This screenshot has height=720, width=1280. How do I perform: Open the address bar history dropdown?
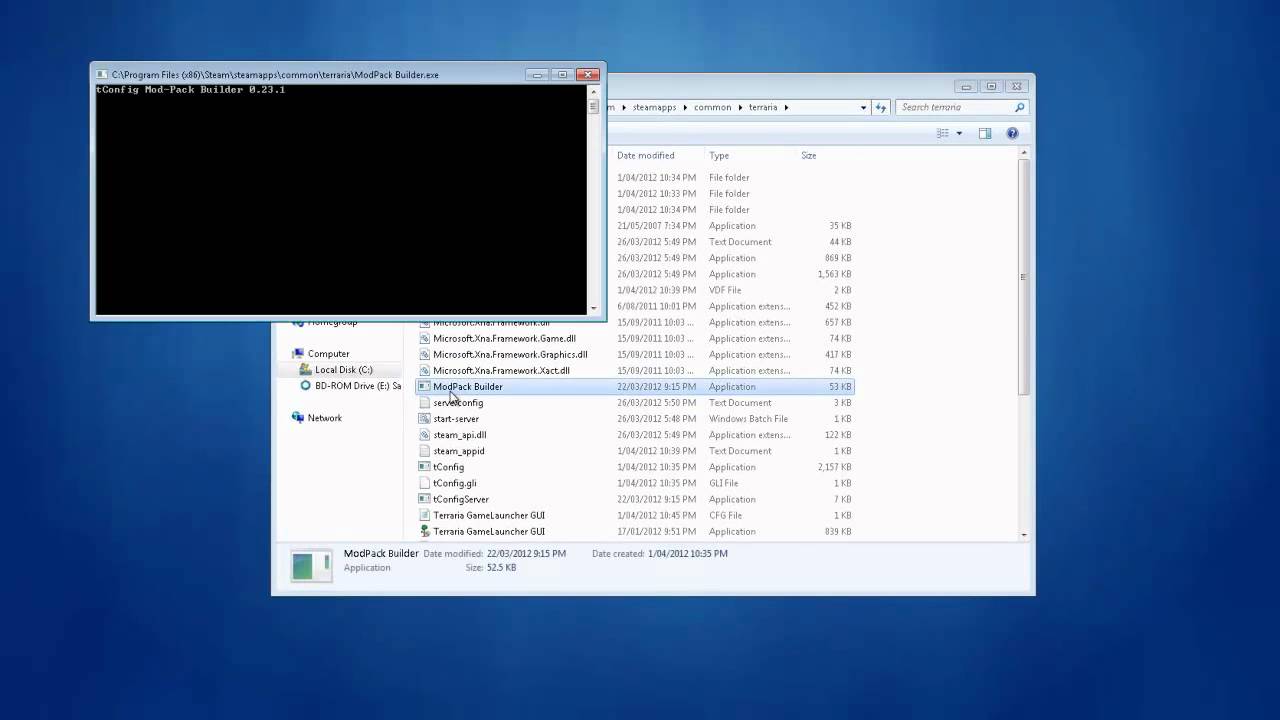863,107
